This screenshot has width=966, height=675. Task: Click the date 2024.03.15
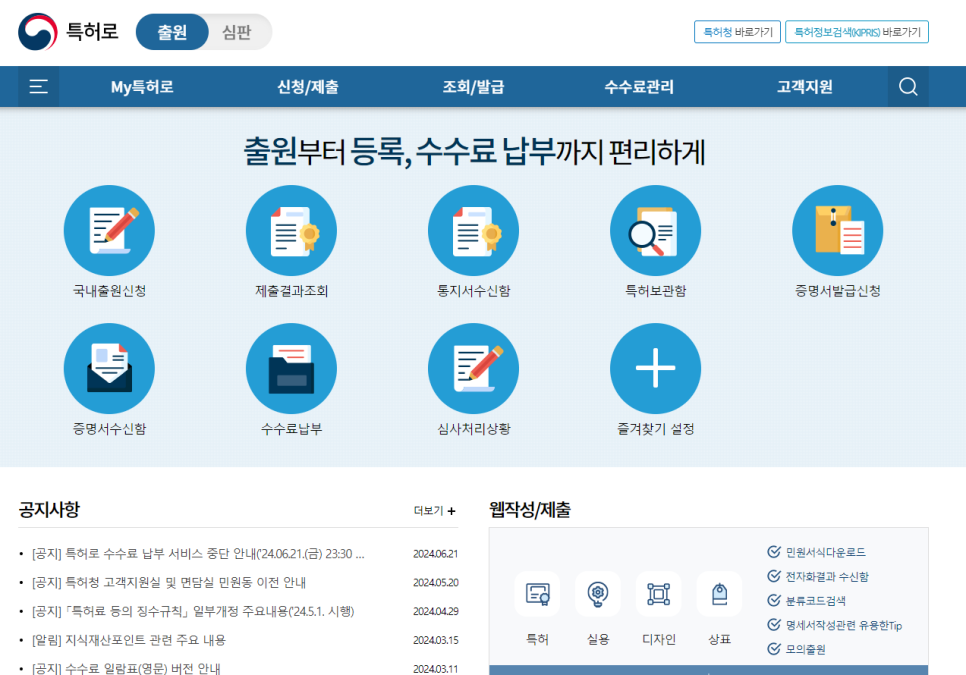[x=436, y=641]
